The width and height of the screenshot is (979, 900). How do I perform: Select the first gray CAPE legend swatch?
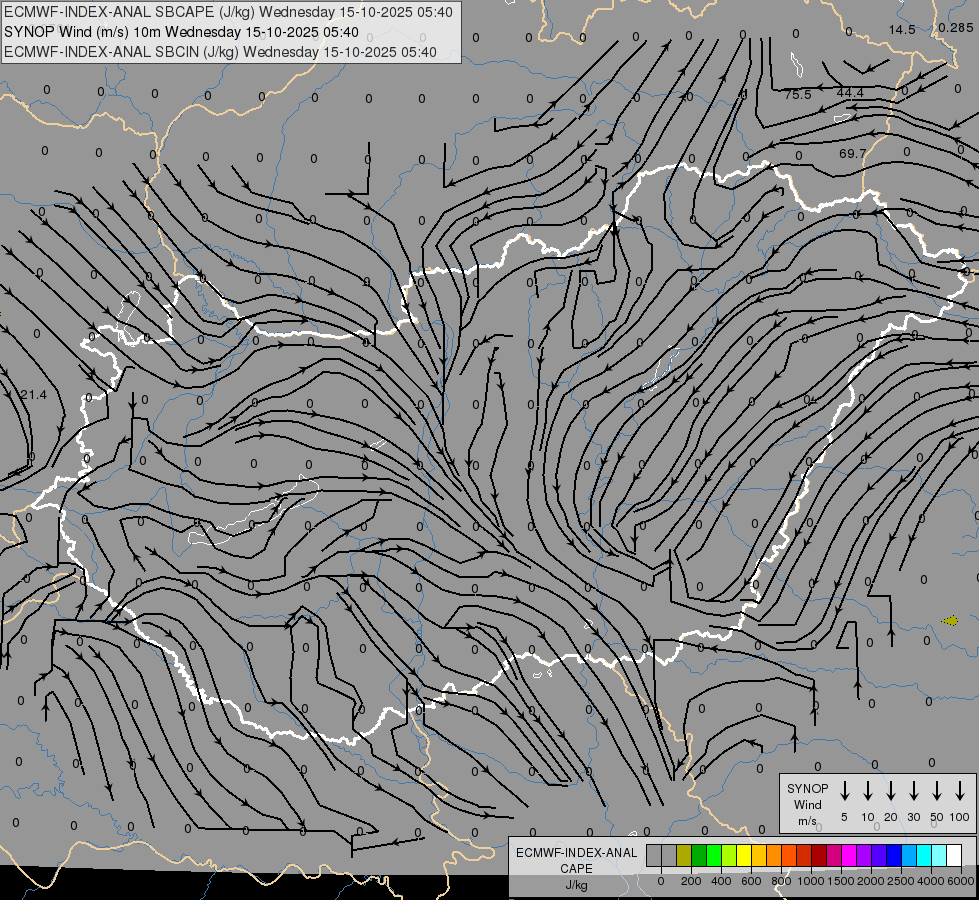click(654, 855)
